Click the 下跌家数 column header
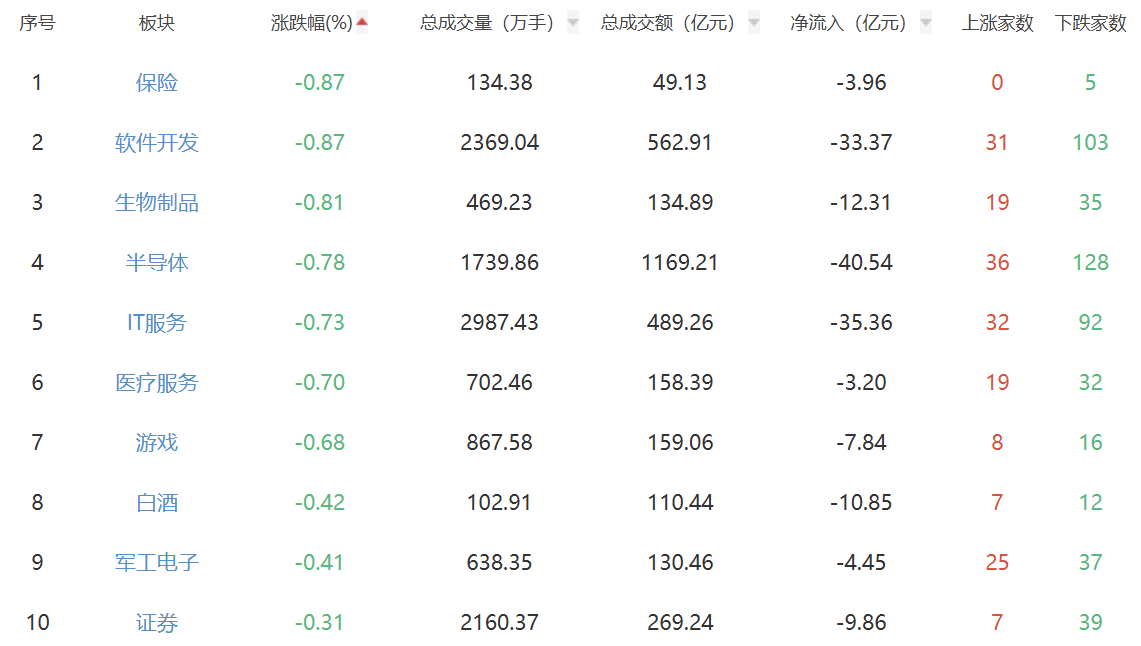Viewport: 1141px width, 646px height. point(1090,23)
